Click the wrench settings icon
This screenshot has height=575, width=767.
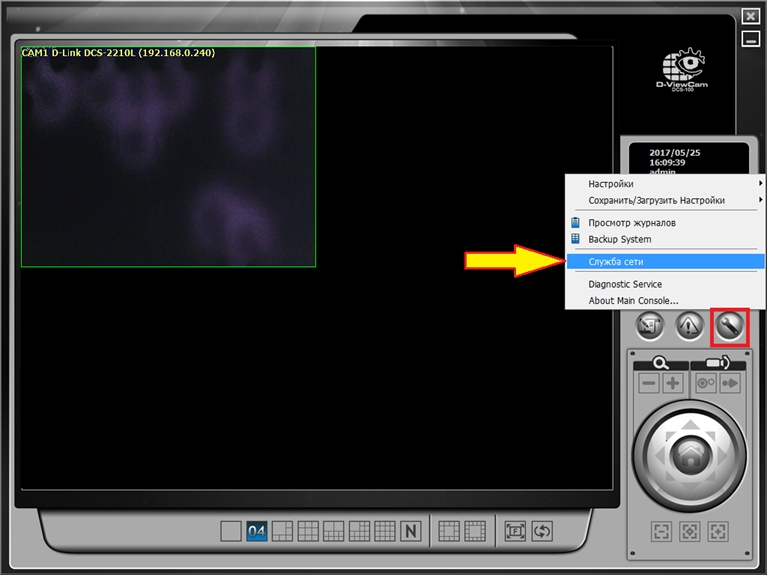tap(730, 326)
